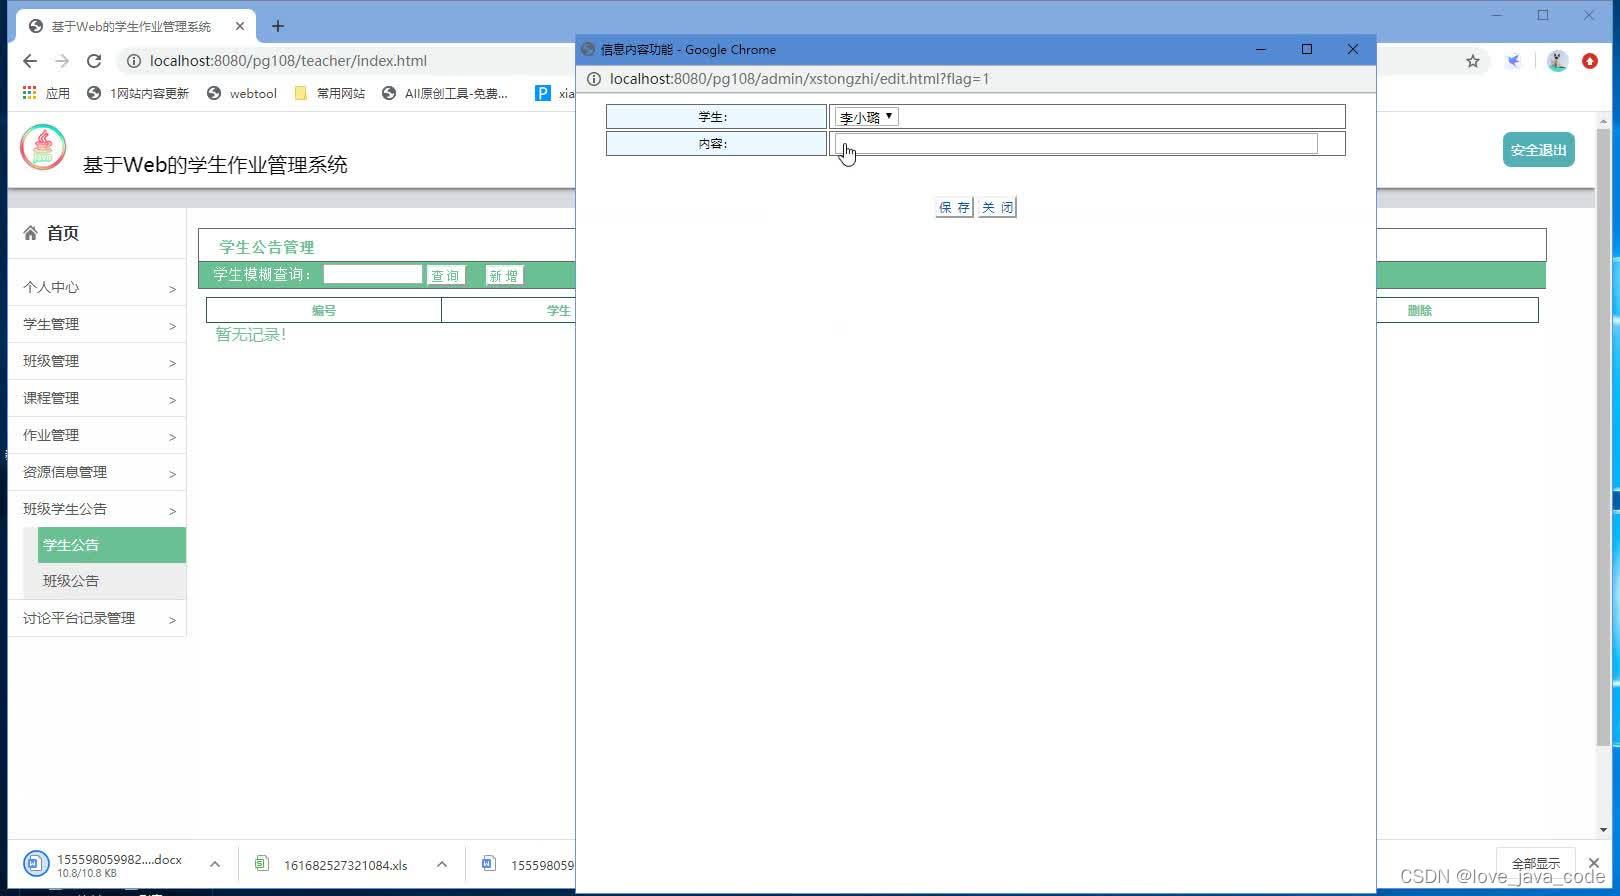1620x896 pixels.
Task: Click the 暂无记录! message text
Action: [x=251, y=335]
